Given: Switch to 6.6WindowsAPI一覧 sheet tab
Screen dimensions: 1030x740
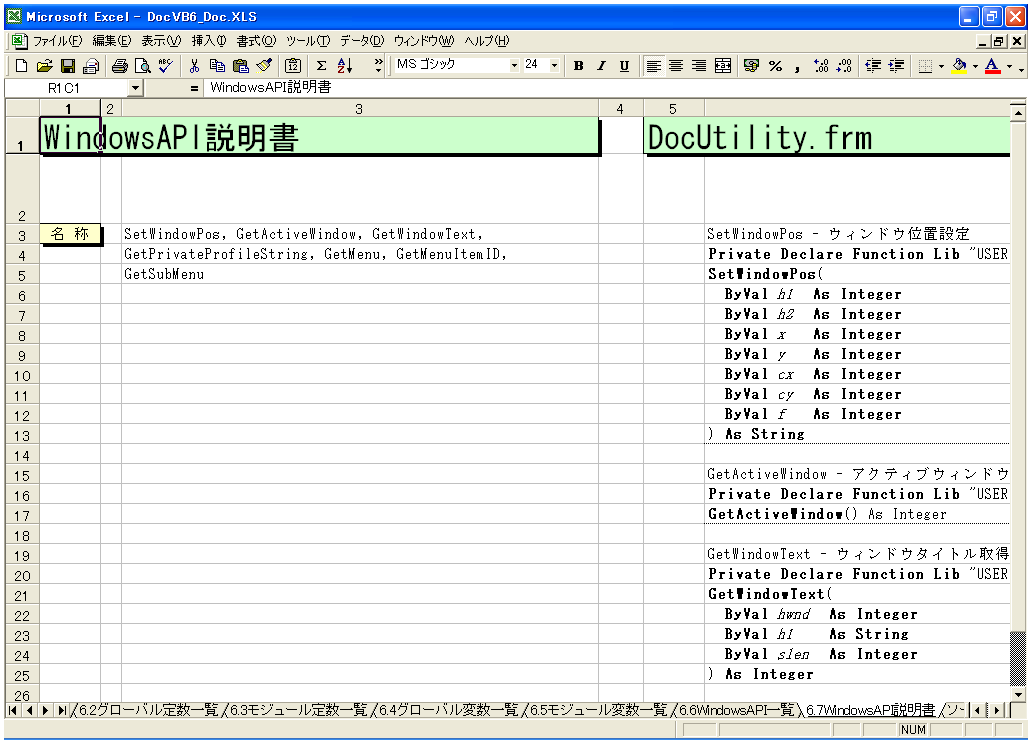Looking at the screenshot, I should pyautogui.click(x=736, y=710).
